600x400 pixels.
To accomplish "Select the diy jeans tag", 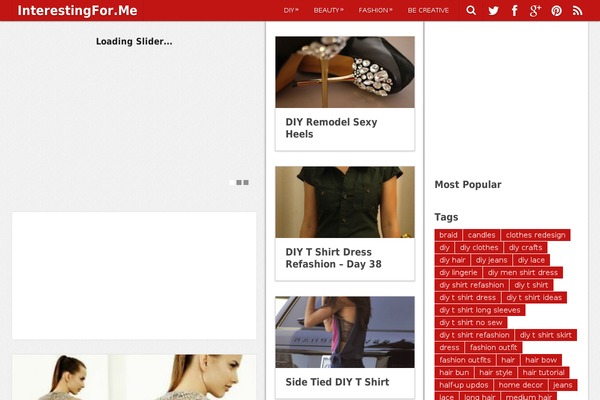I will (x=491, y=260).
